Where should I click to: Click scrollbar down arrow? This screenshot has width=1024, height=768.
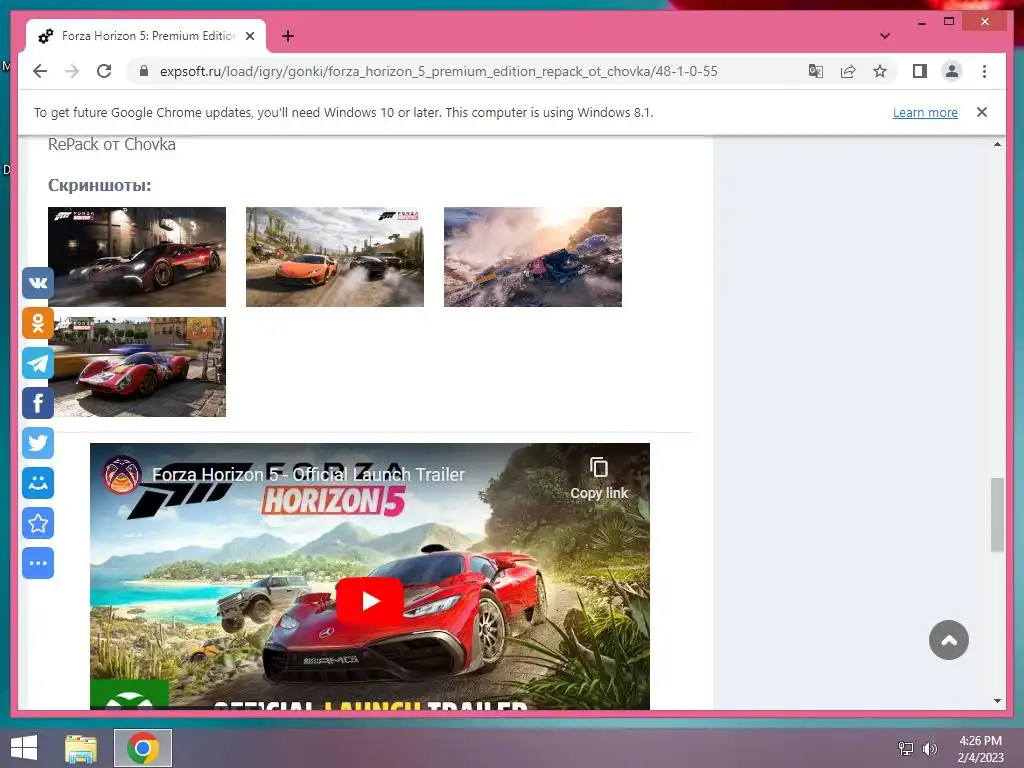coord(997,701)
